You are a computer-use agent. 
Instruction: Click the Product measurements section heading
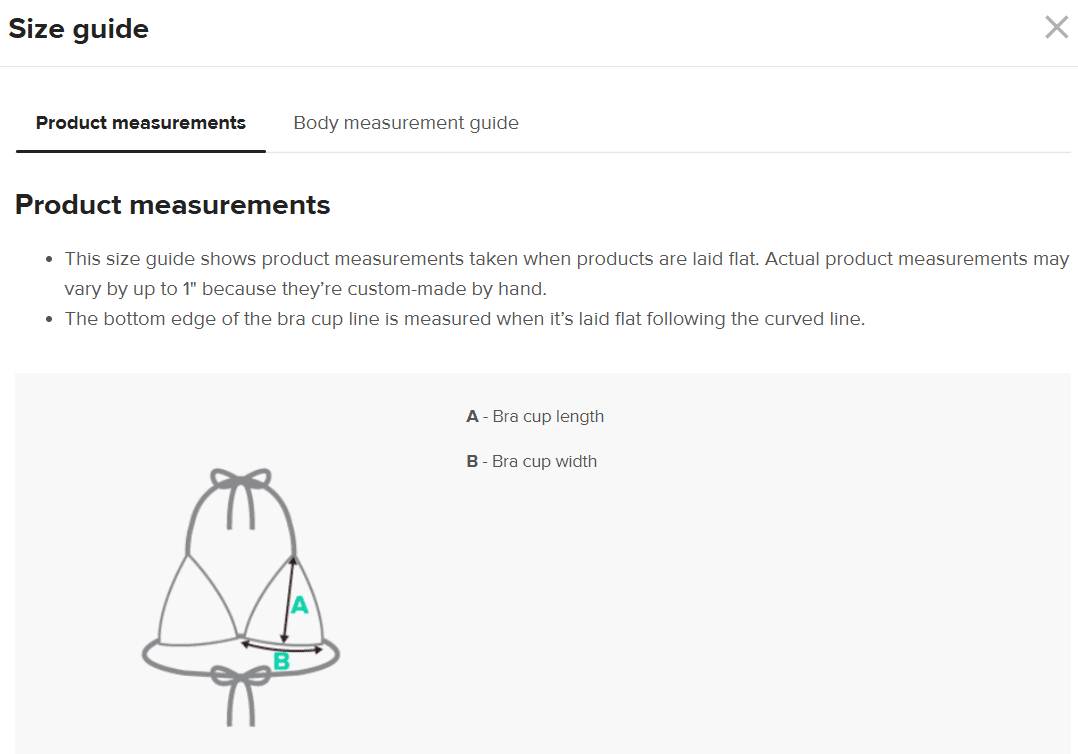[173, 205]
